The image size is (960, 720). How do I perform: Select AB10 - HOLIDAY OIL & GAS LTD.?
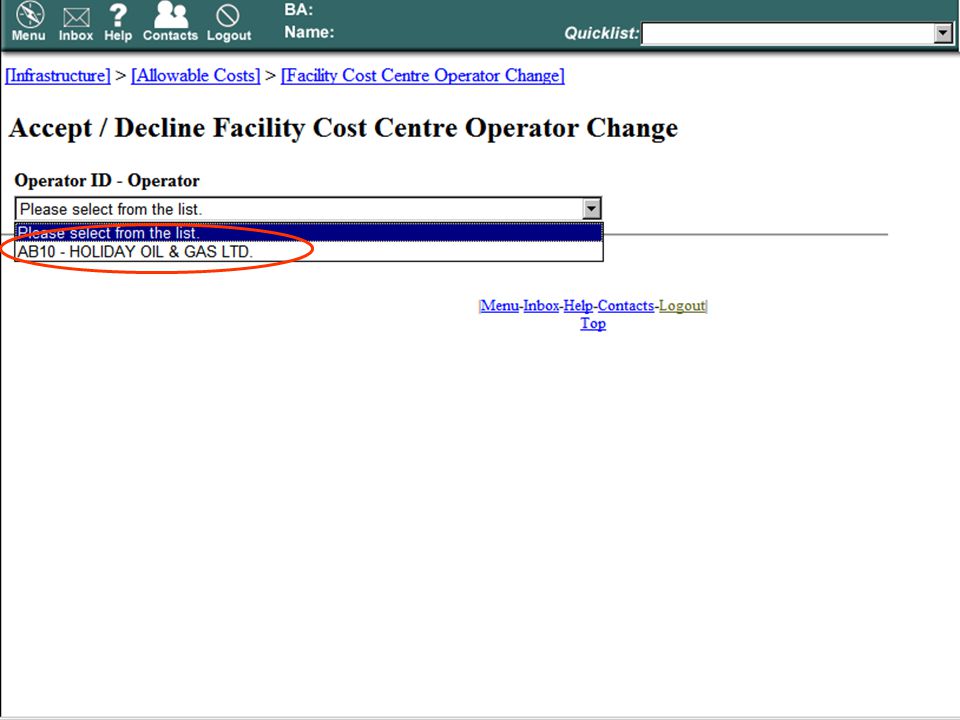point(309,252)
